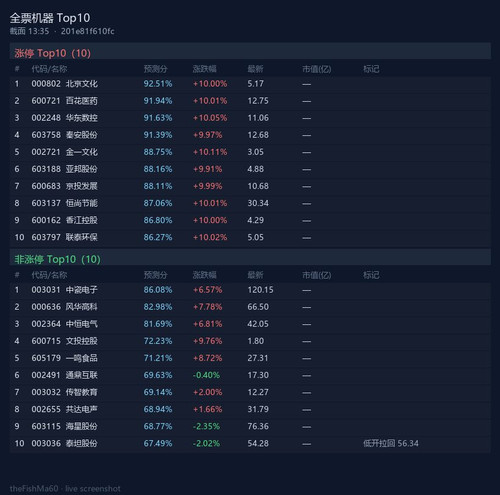This screenshot has width=500, height=495.
Task: Select stock 002248 华东数控
Action: 64,118
